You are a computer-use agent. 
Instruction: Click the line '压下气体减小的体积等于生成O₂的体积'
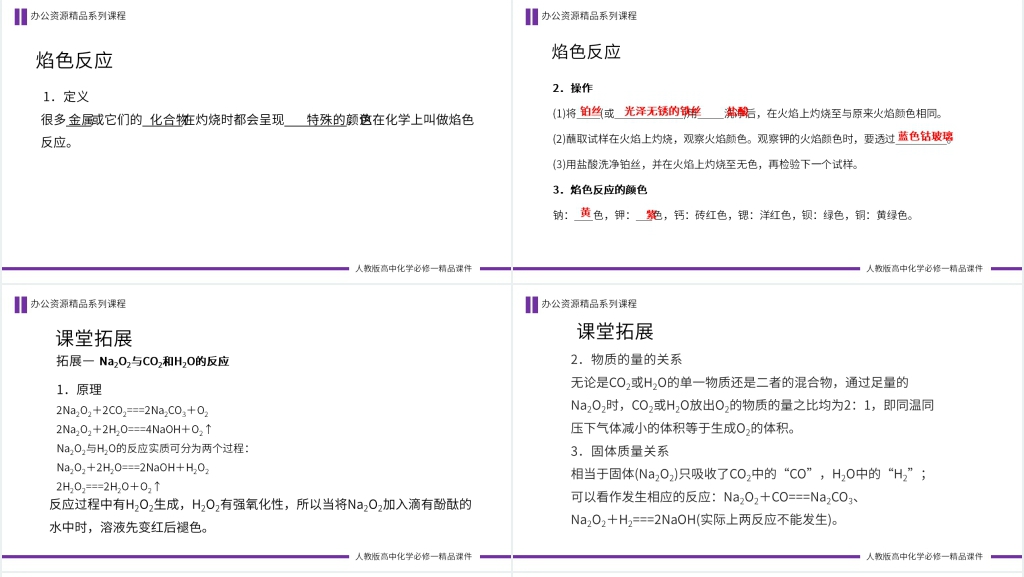coord(683,429)
